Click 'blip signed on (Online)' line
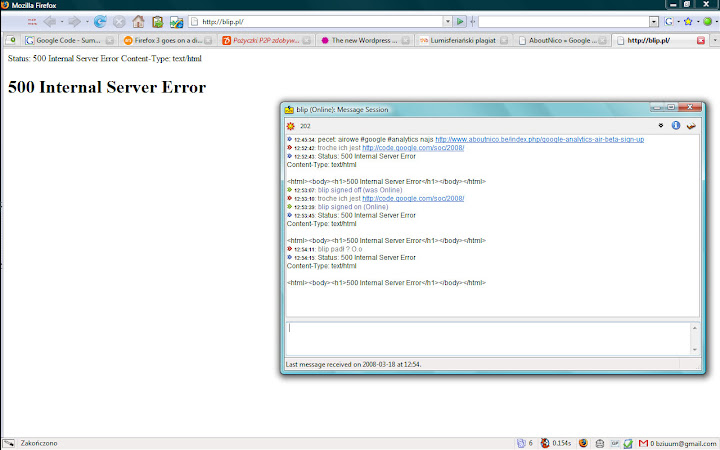 353,207
